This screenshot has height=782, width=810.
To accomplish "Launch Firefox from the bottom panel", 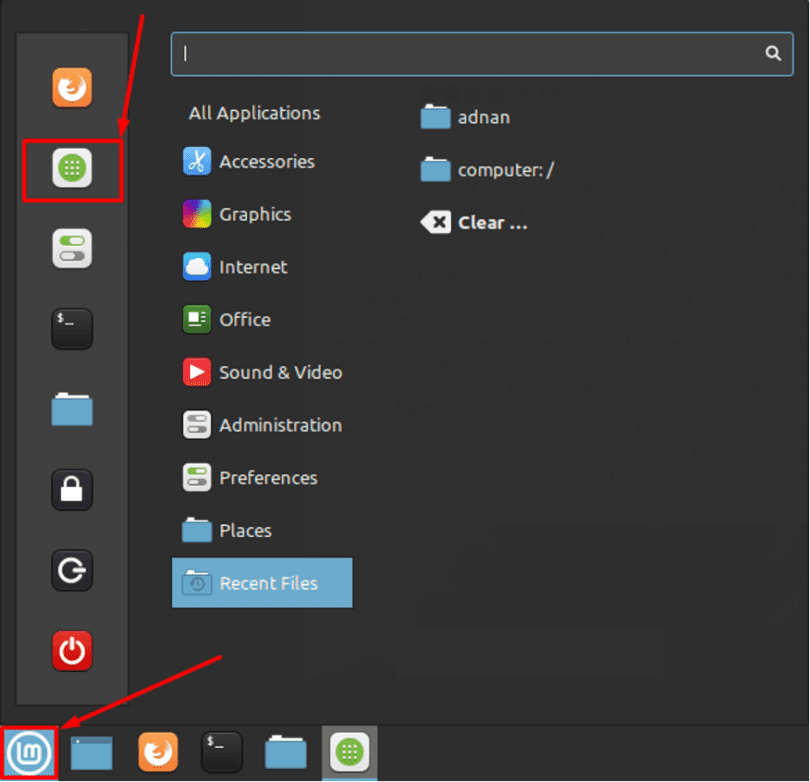I will [158, 752].
